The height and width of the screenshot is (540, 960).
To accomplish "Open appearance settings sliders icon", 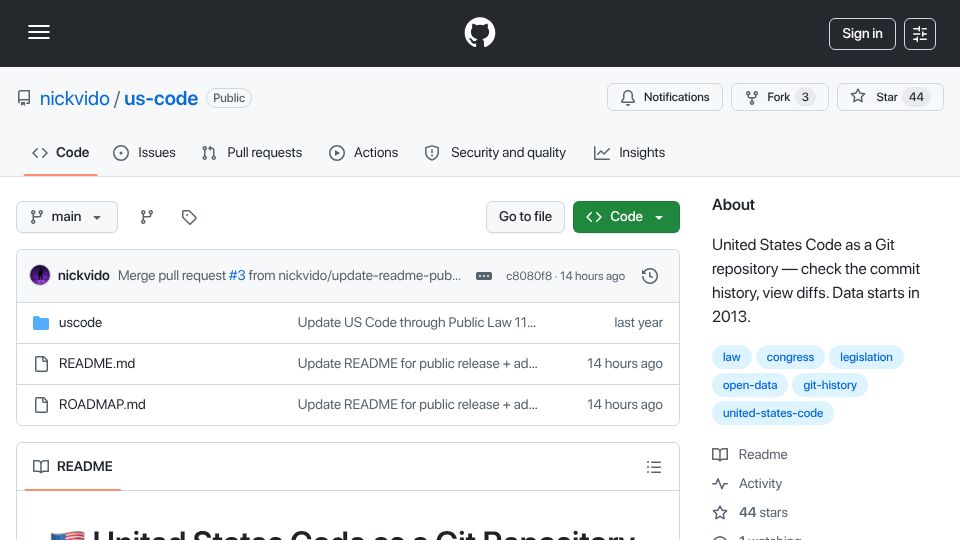I will pyautogui.click(x=920, y=34).
